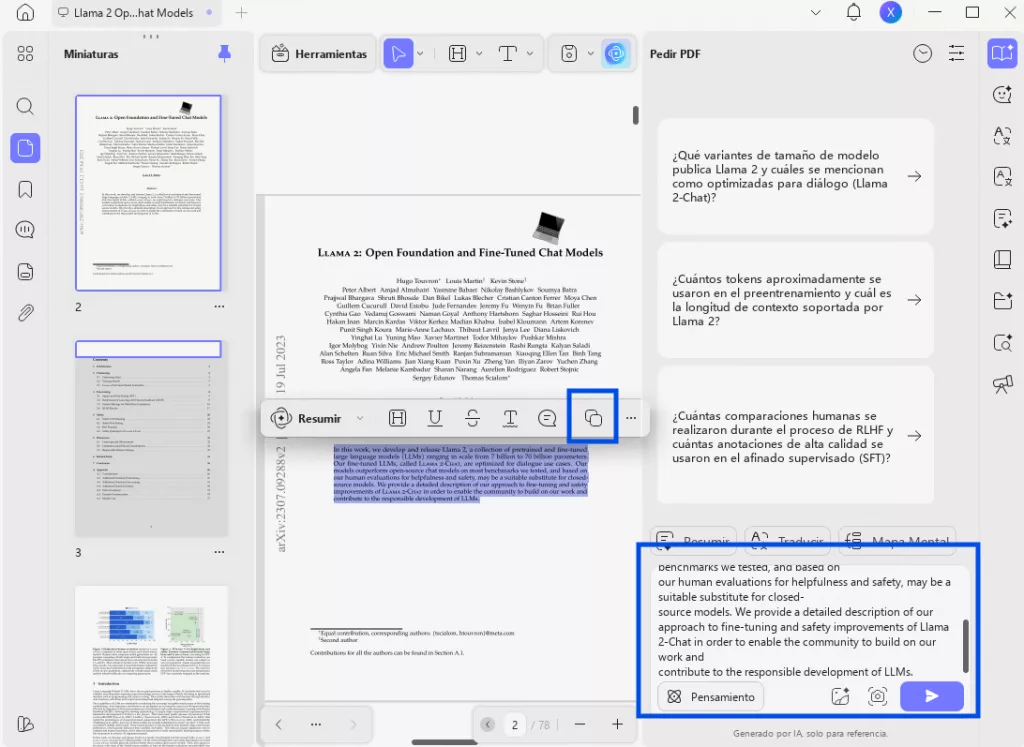Select the text tool in top toolbar

pos(508,54)
